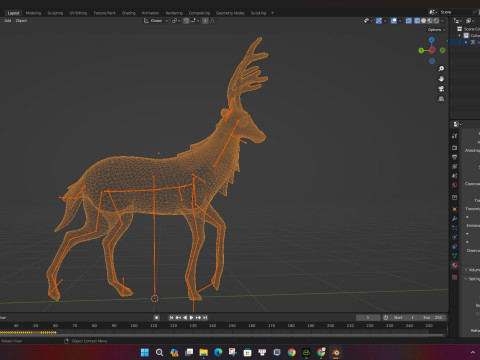This screenshot has width=480, height=360.
Task: Open the Add menu in viewport header
Action: click(x=7, y=21)
